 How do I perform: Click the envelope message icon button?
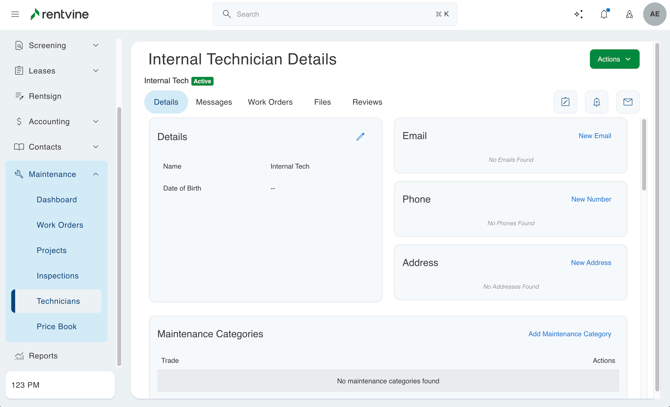[628, 102]
